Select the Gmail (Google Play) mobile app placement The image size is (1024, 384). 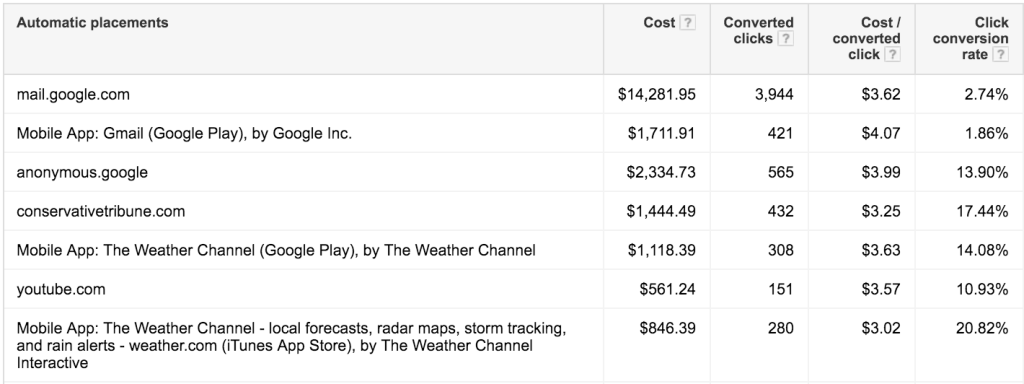[184, 134]
